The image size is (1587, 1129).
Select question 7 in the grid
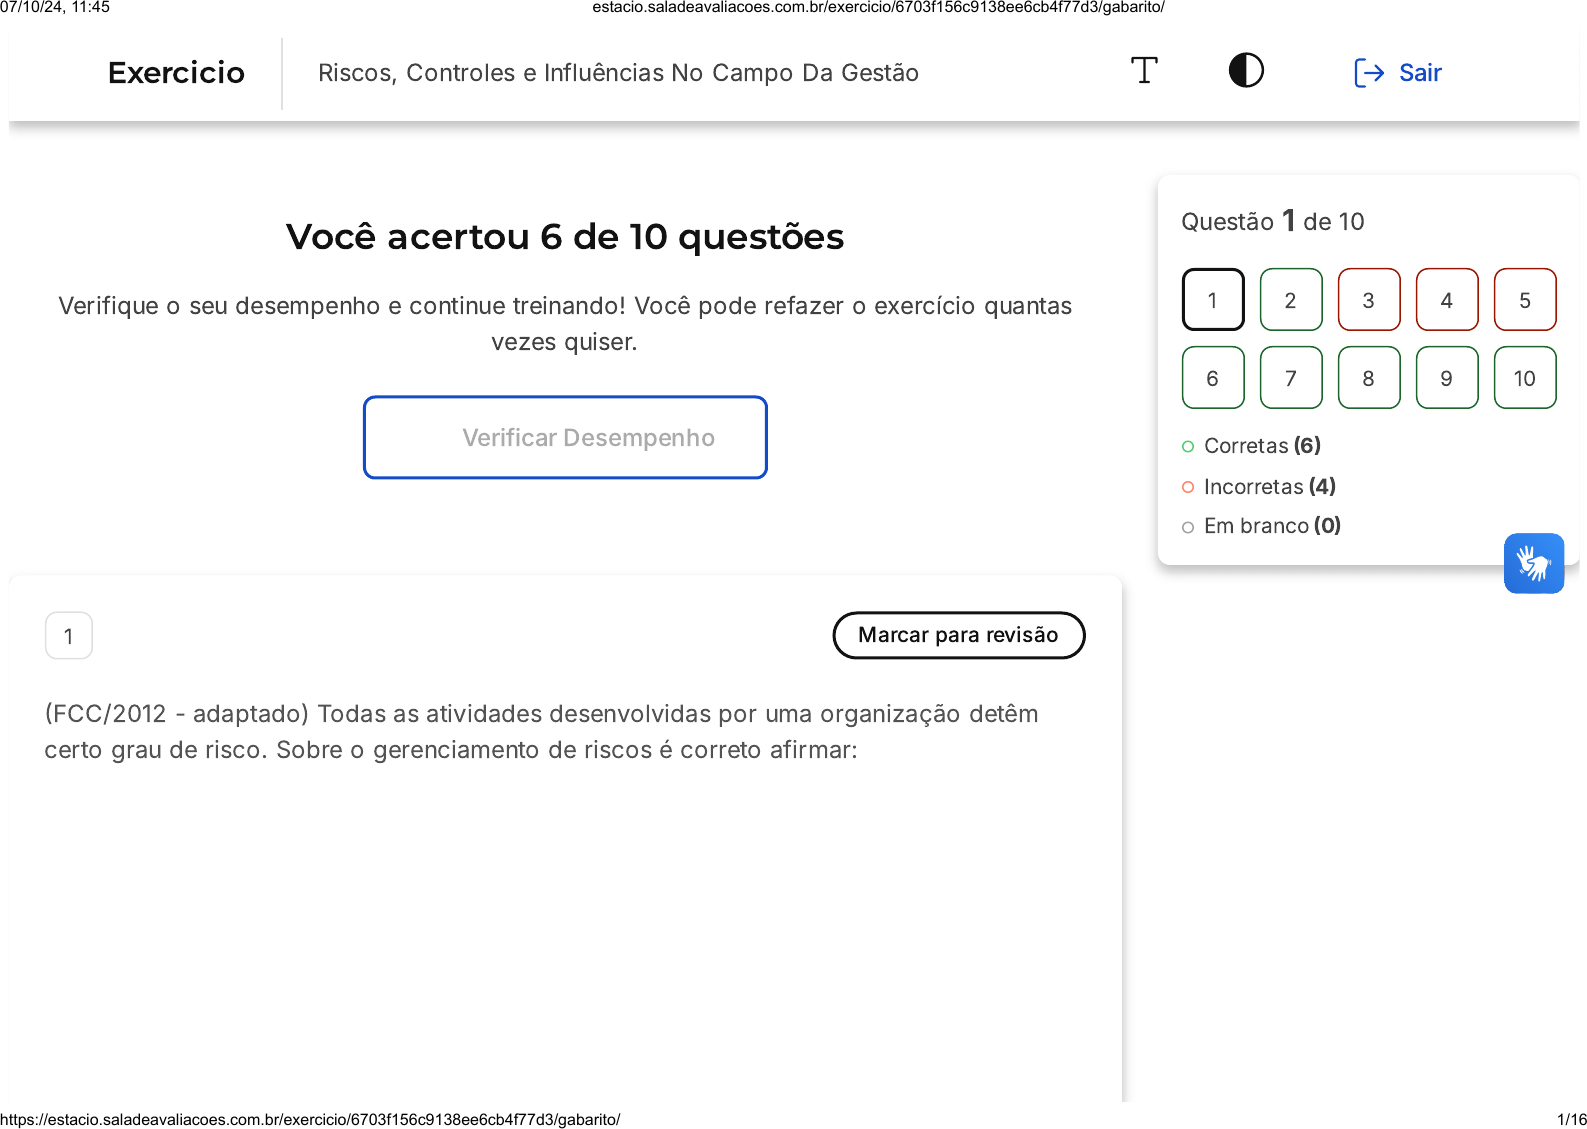pos(1290,378)
